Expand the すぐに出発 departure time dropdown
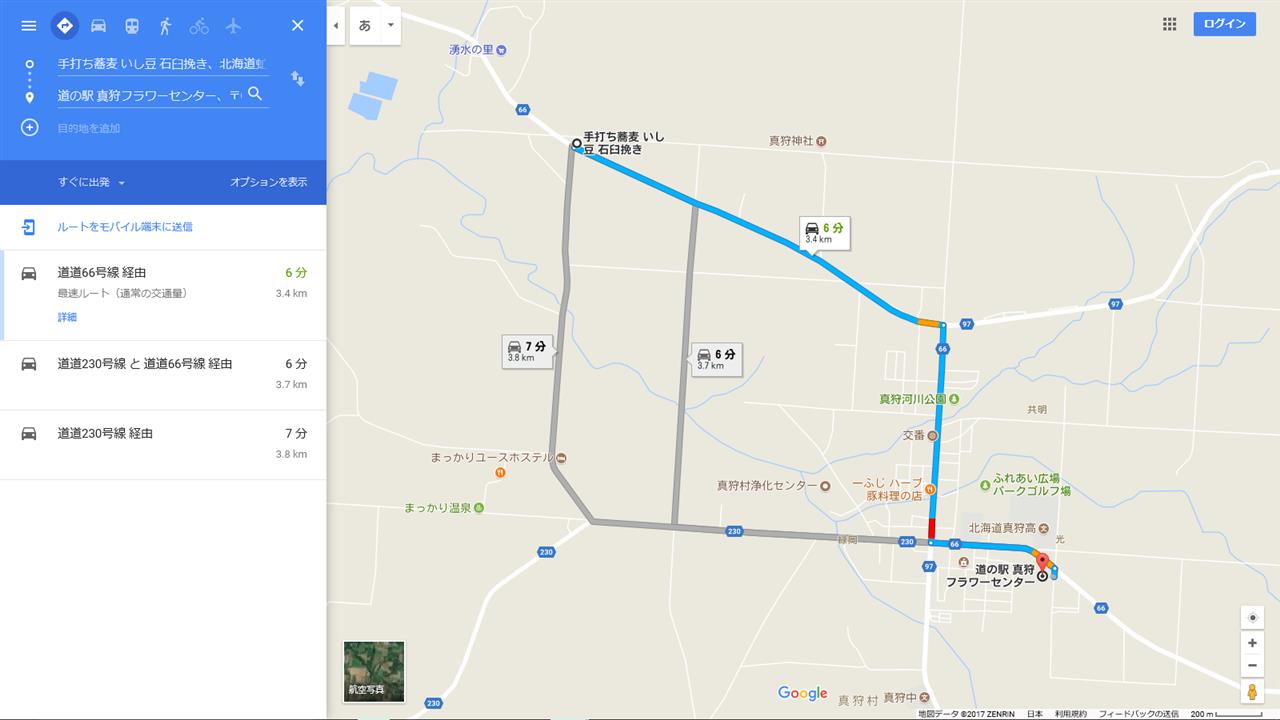The height and width of the screenshot is (720, 1280). click(x=91, y=182)
